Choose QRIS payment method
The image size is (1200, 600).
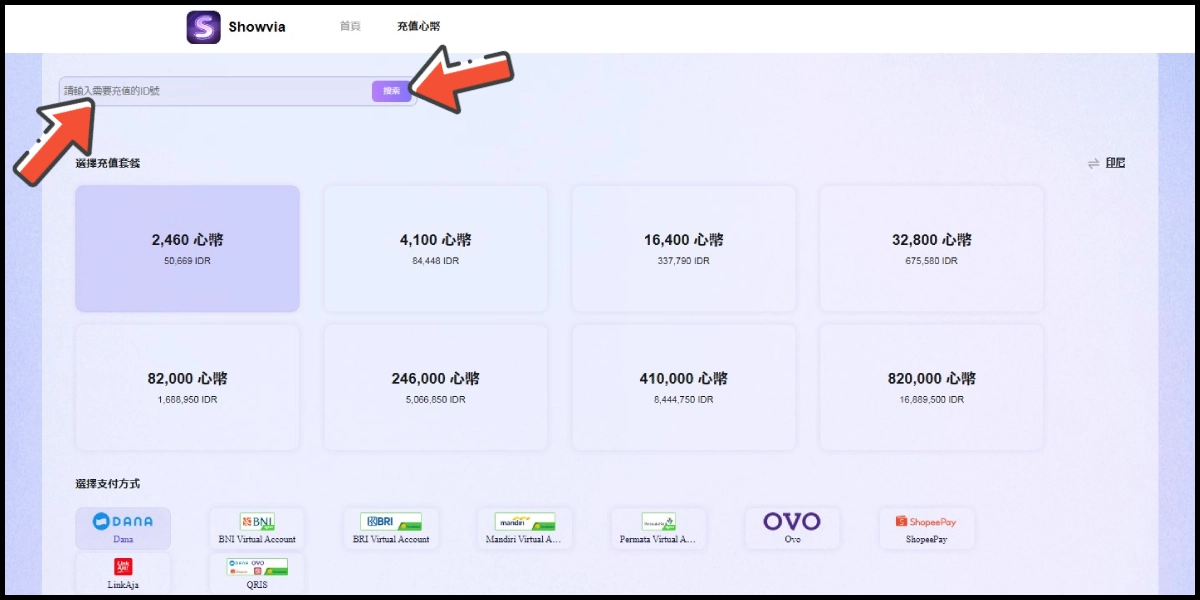click(257, 572)
